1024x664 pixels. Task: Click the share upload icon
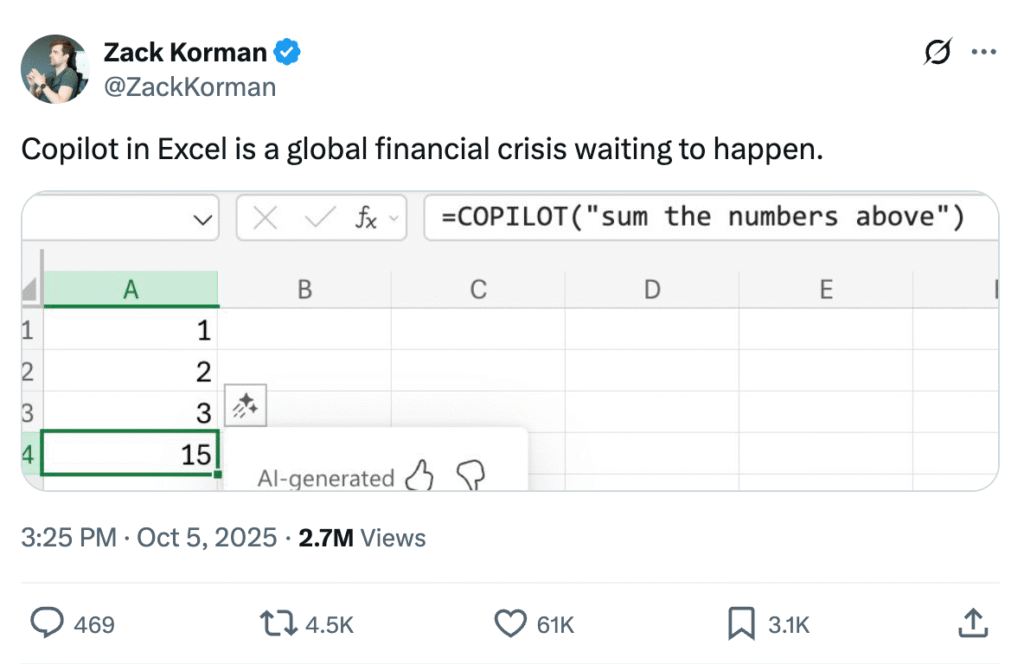point(971,624)
